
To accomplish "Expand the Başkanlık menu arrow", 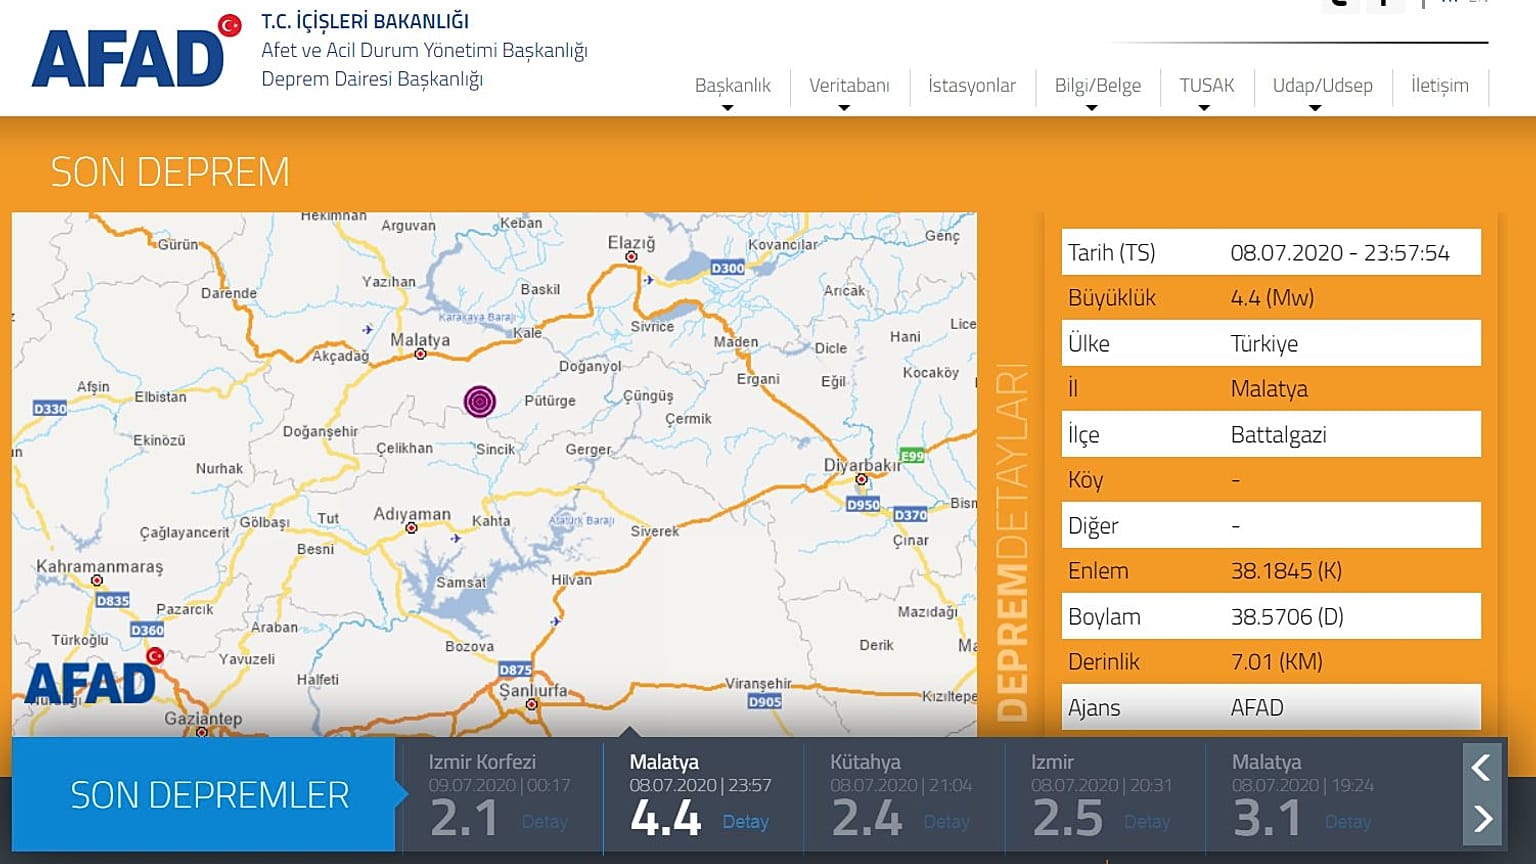I will 728,108.
